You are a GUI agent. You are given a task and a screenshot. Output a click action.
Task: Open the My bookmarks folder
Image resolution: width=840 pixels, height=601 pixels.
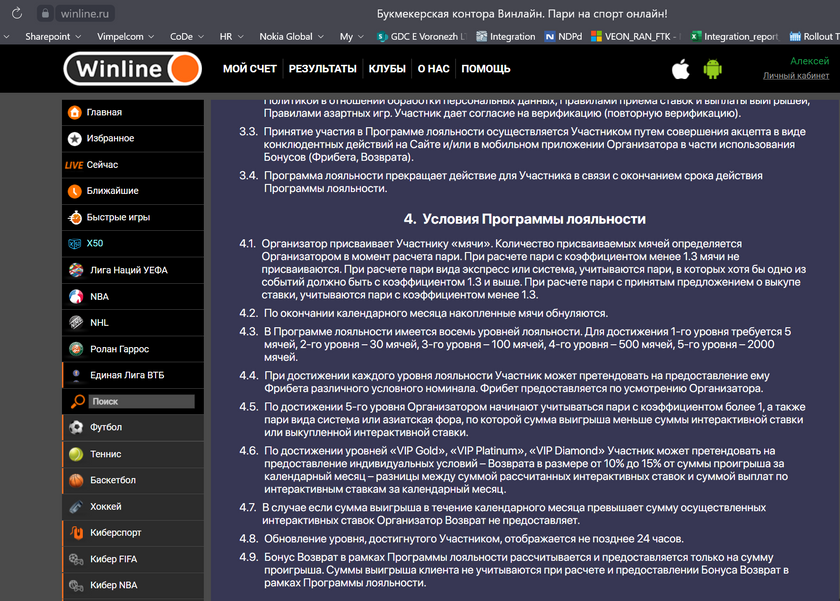coord(351,36)
